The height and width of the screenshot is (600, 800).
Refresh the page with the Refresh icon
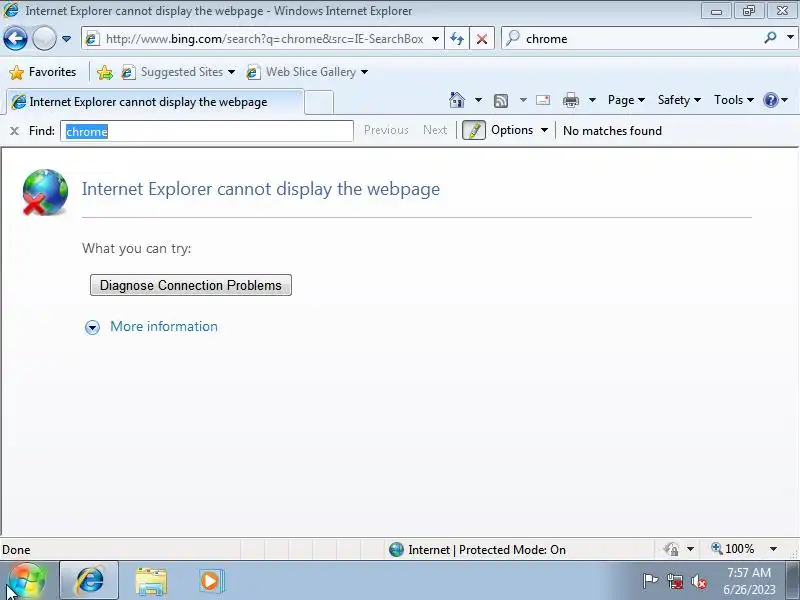click(x=457, y=39)
